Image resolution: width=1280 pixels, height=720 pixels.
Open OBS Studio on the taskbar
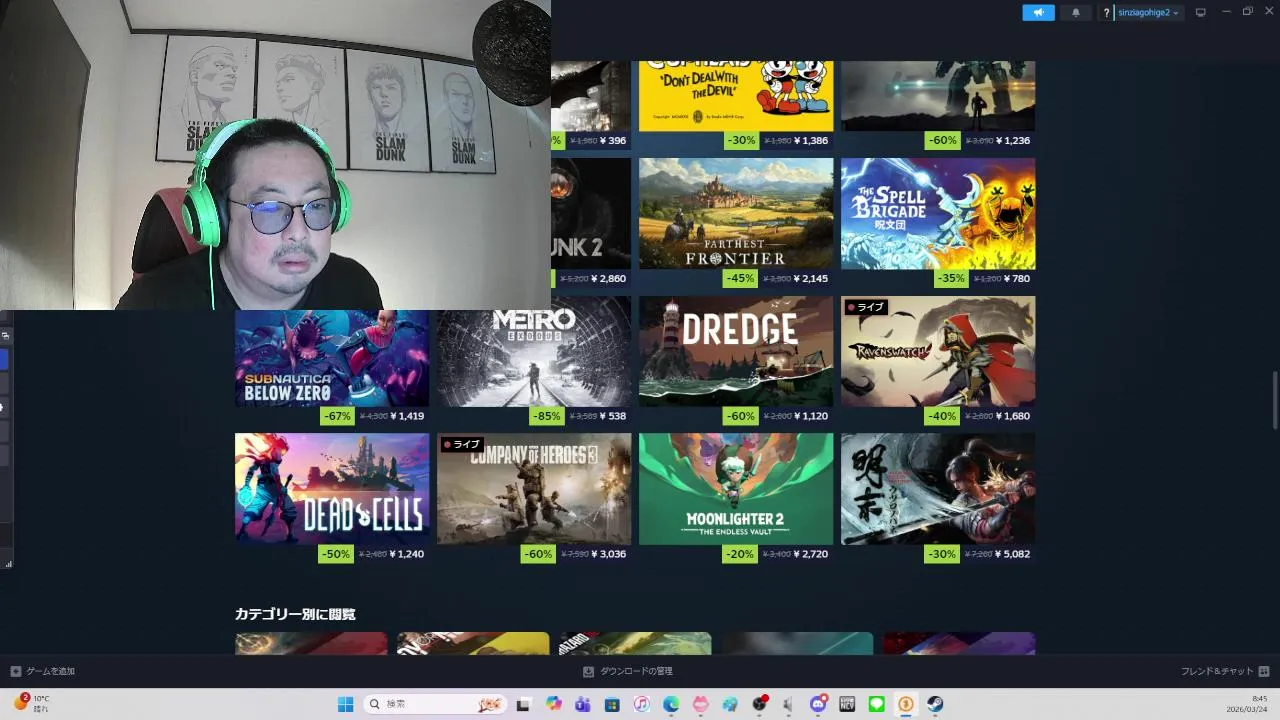tap(760, 704)
